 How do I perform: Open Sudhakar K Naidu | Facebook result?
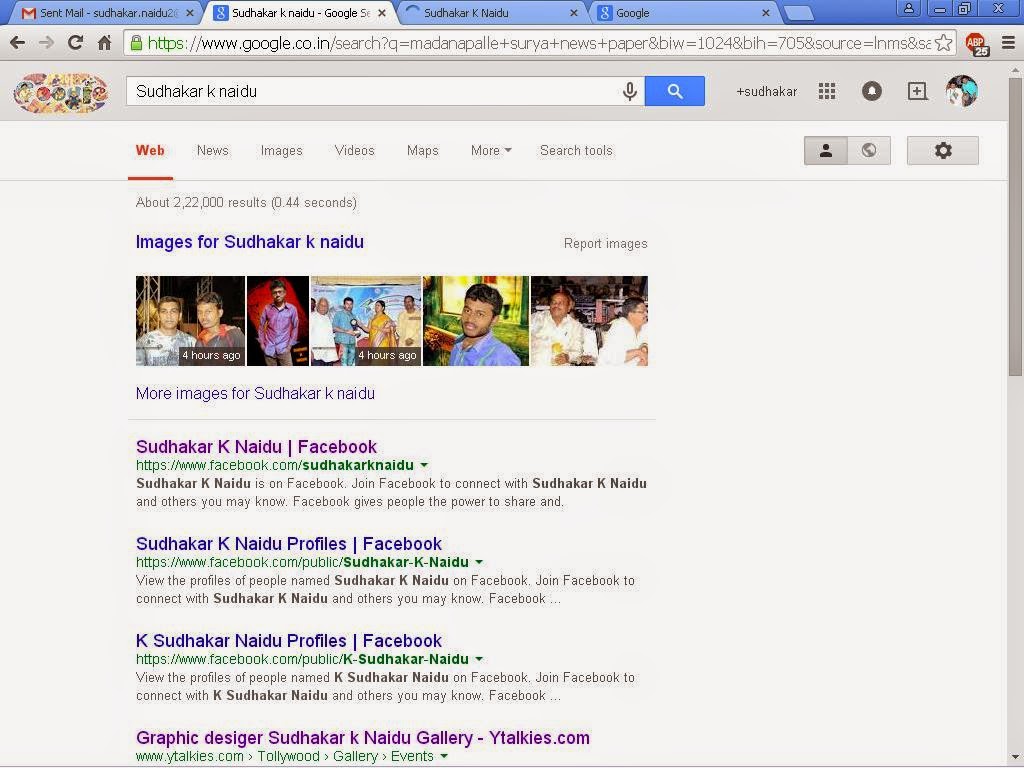(x=256, y=447)
